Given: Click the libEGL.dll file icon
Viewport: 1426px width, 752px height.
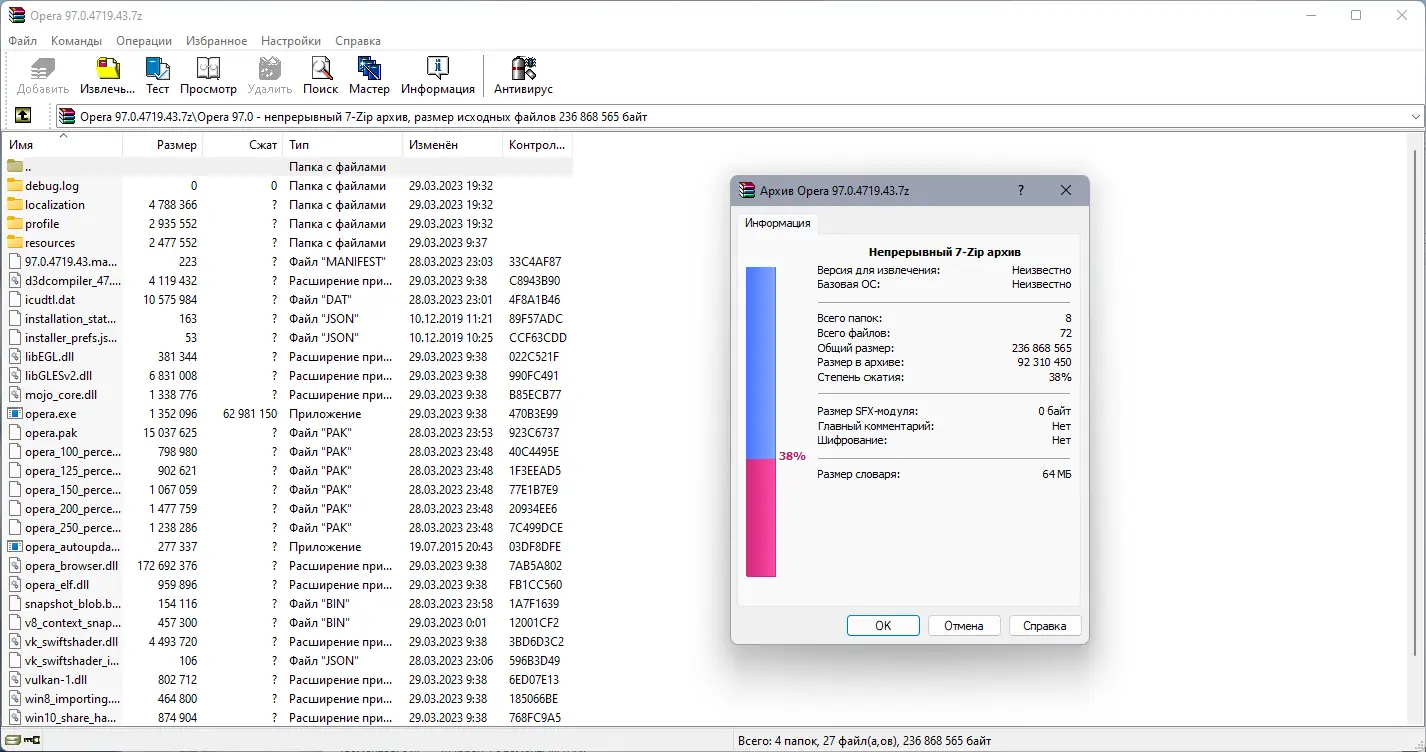Looking at the screenshot, I should [15, 356].
